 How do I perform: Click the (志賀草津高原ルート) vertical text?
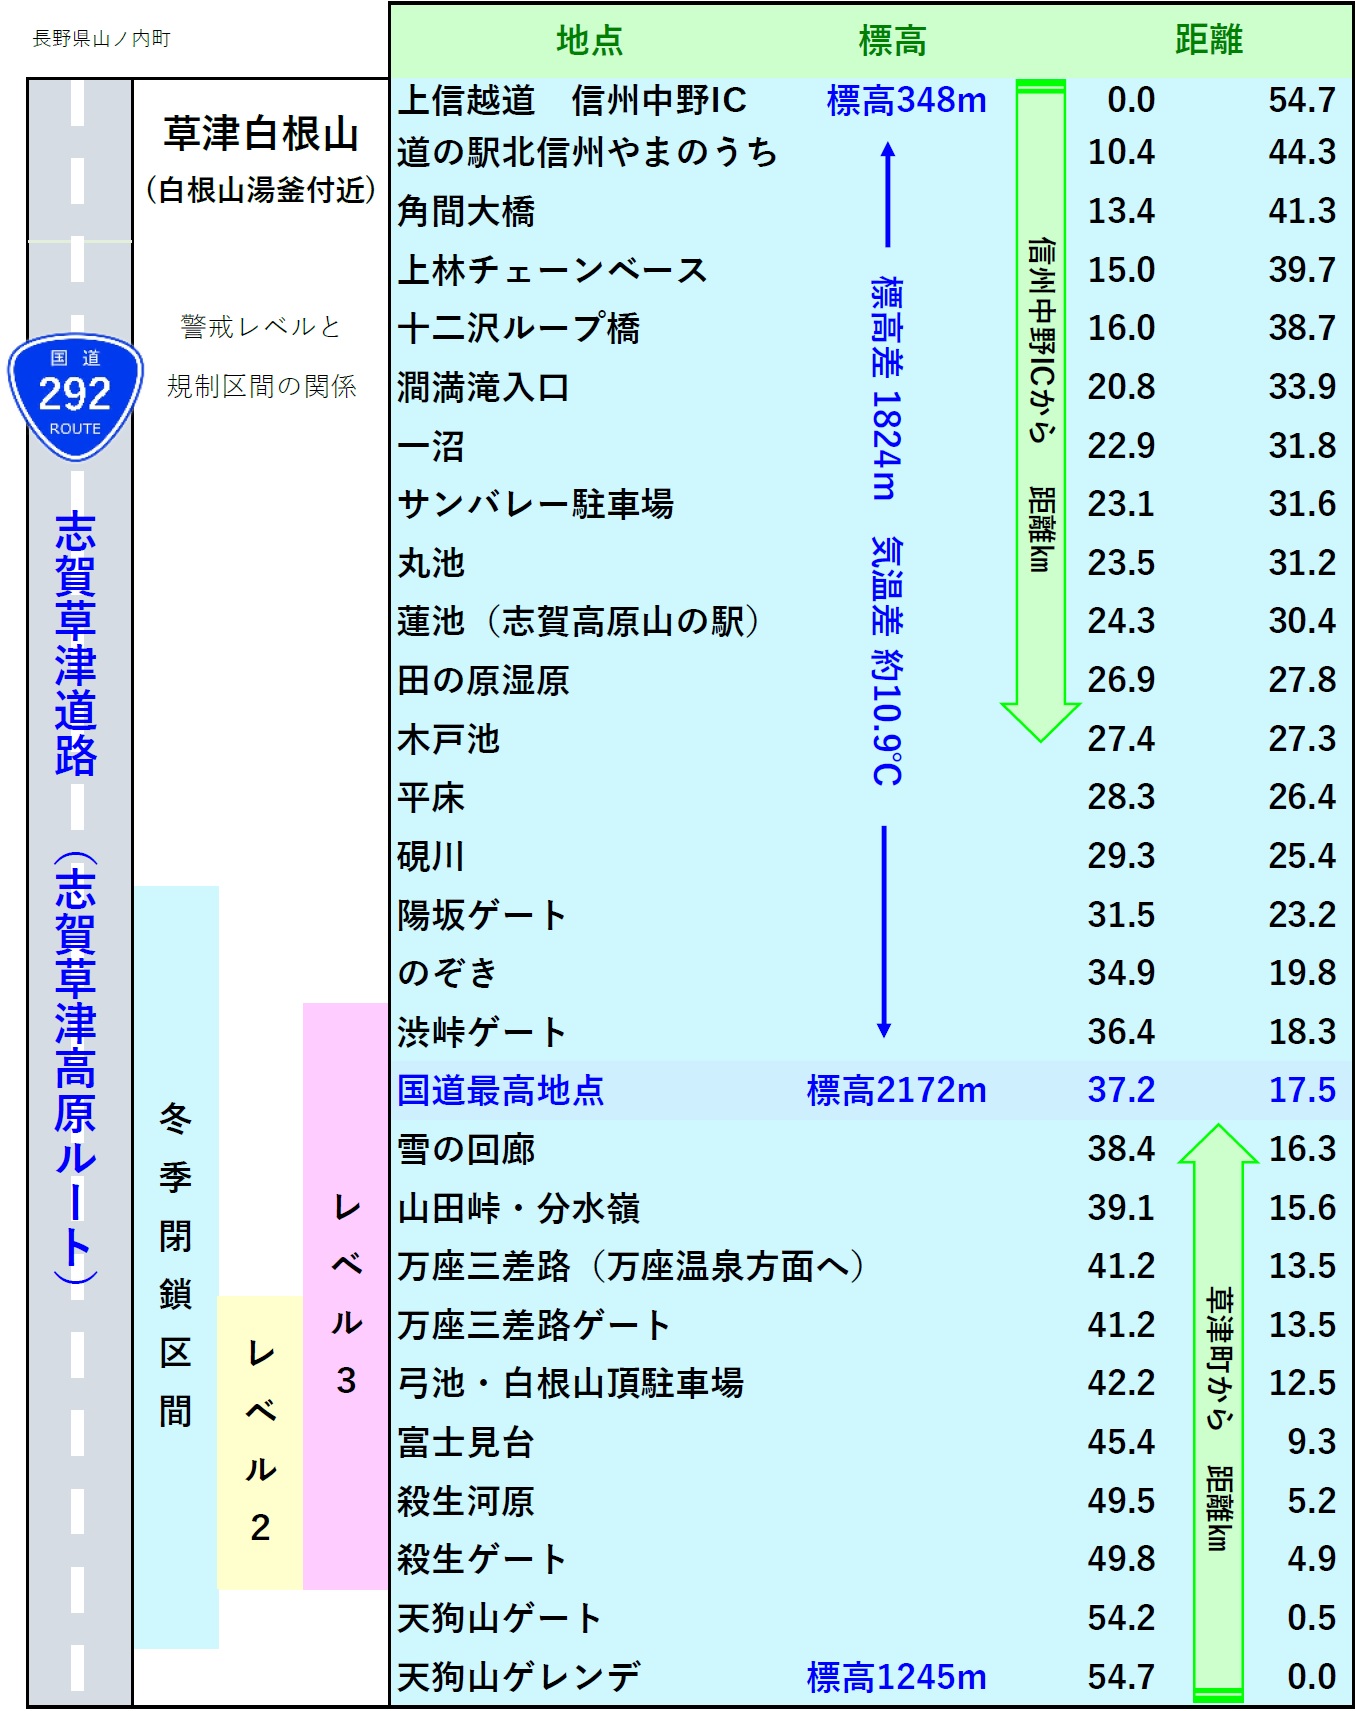(75, 1069)
